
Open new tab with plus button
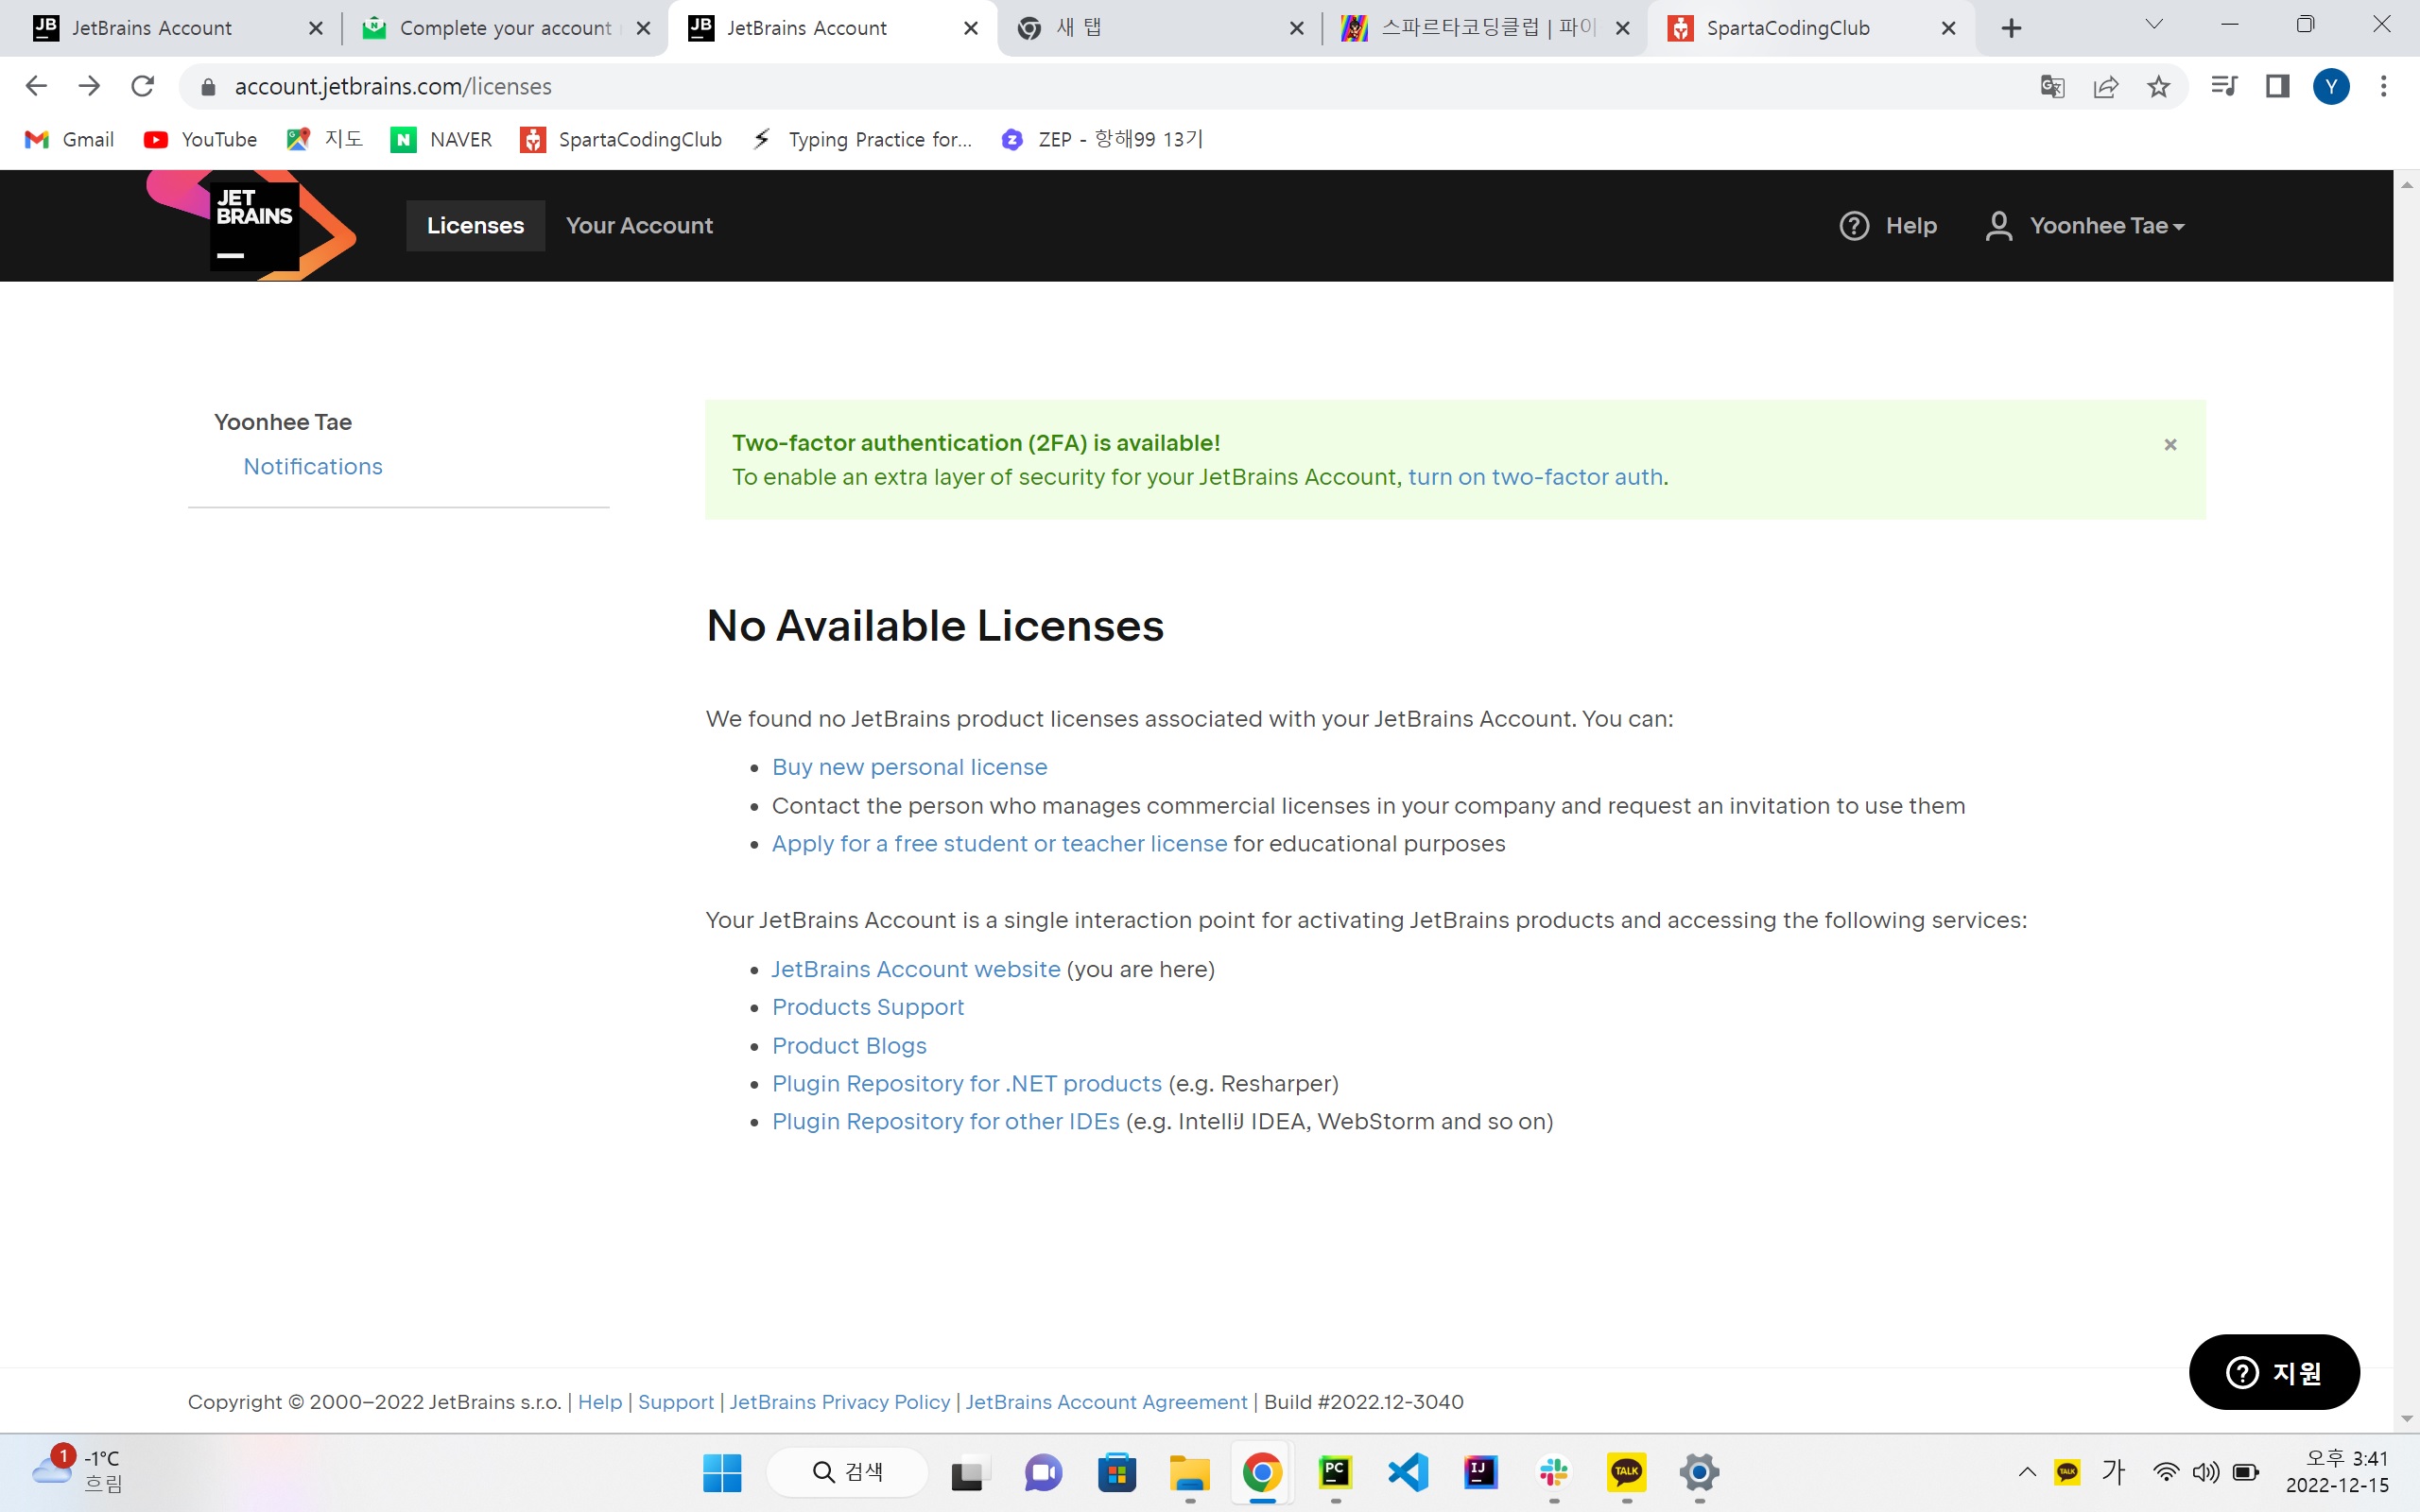pyautogui.click(x=2012, y=28)
